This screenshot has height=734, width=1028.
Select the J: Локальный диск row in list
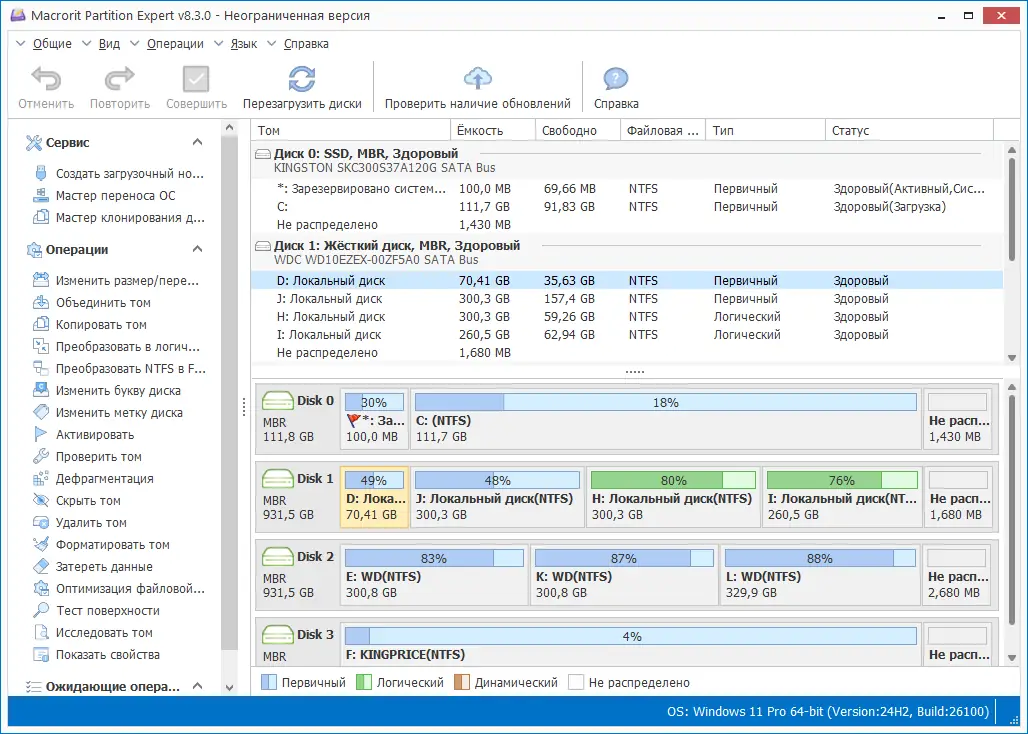click(x=329, y=299)
